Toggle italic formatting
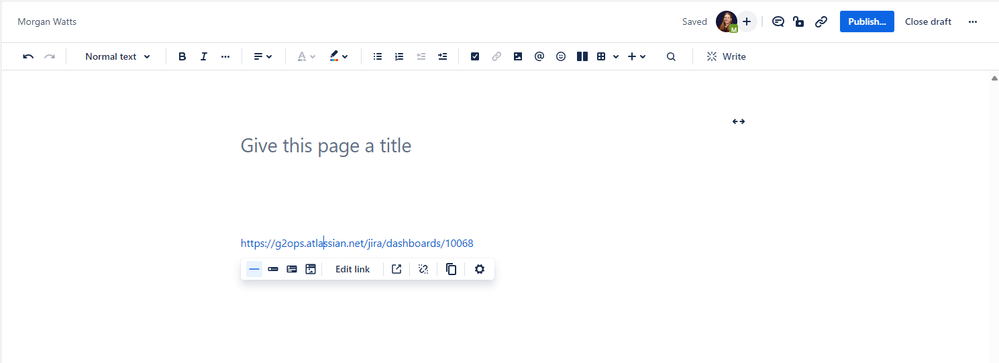 (204, 57)
